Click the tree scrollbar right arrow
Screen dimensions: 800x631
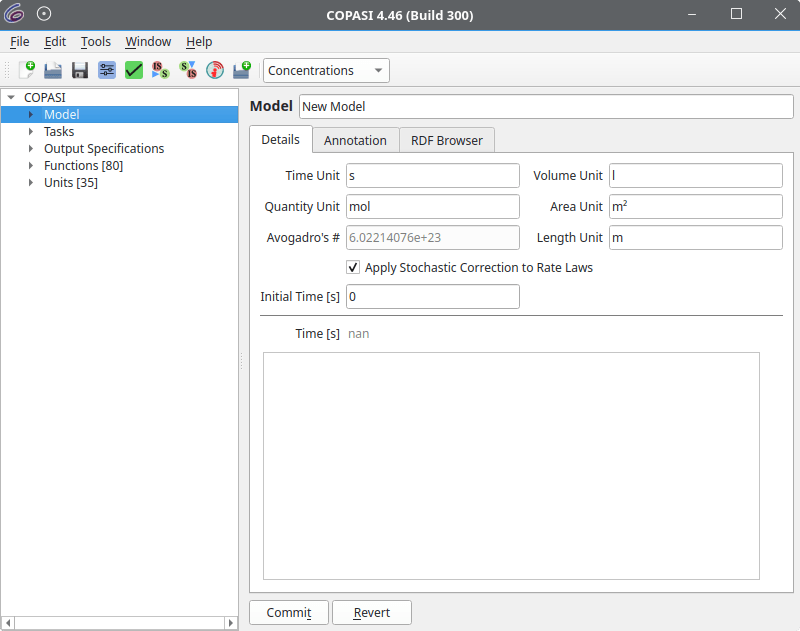click(231, 623)
